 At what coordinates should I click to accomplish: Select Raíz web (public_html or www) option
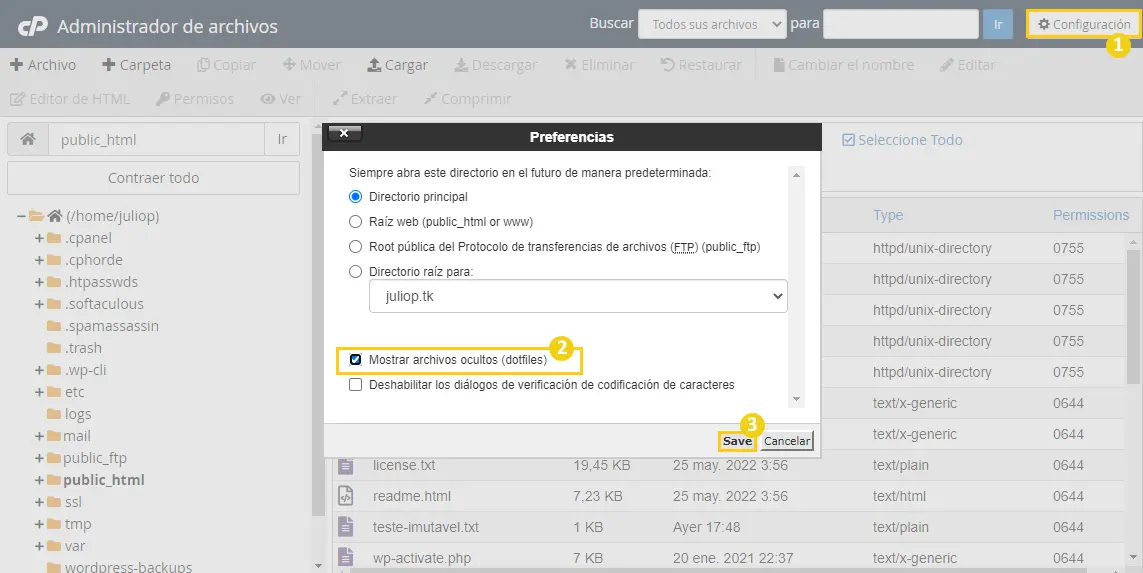[x=356, y=222]
